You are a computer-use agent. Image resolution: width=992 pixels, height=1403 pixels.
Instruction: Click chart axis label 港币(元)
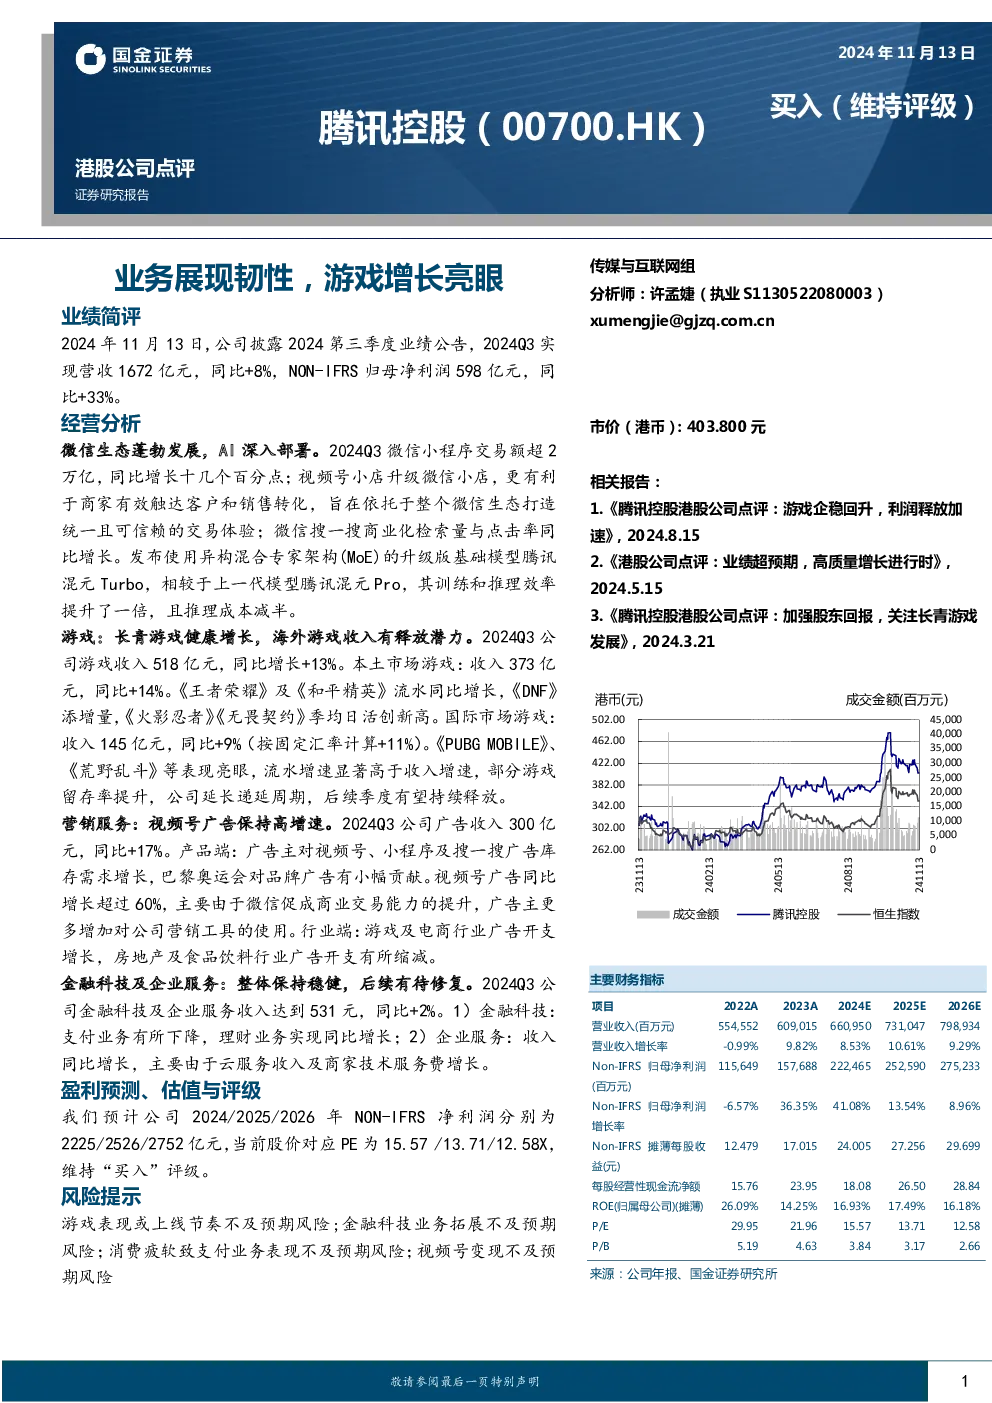click(x=619, y=699)
